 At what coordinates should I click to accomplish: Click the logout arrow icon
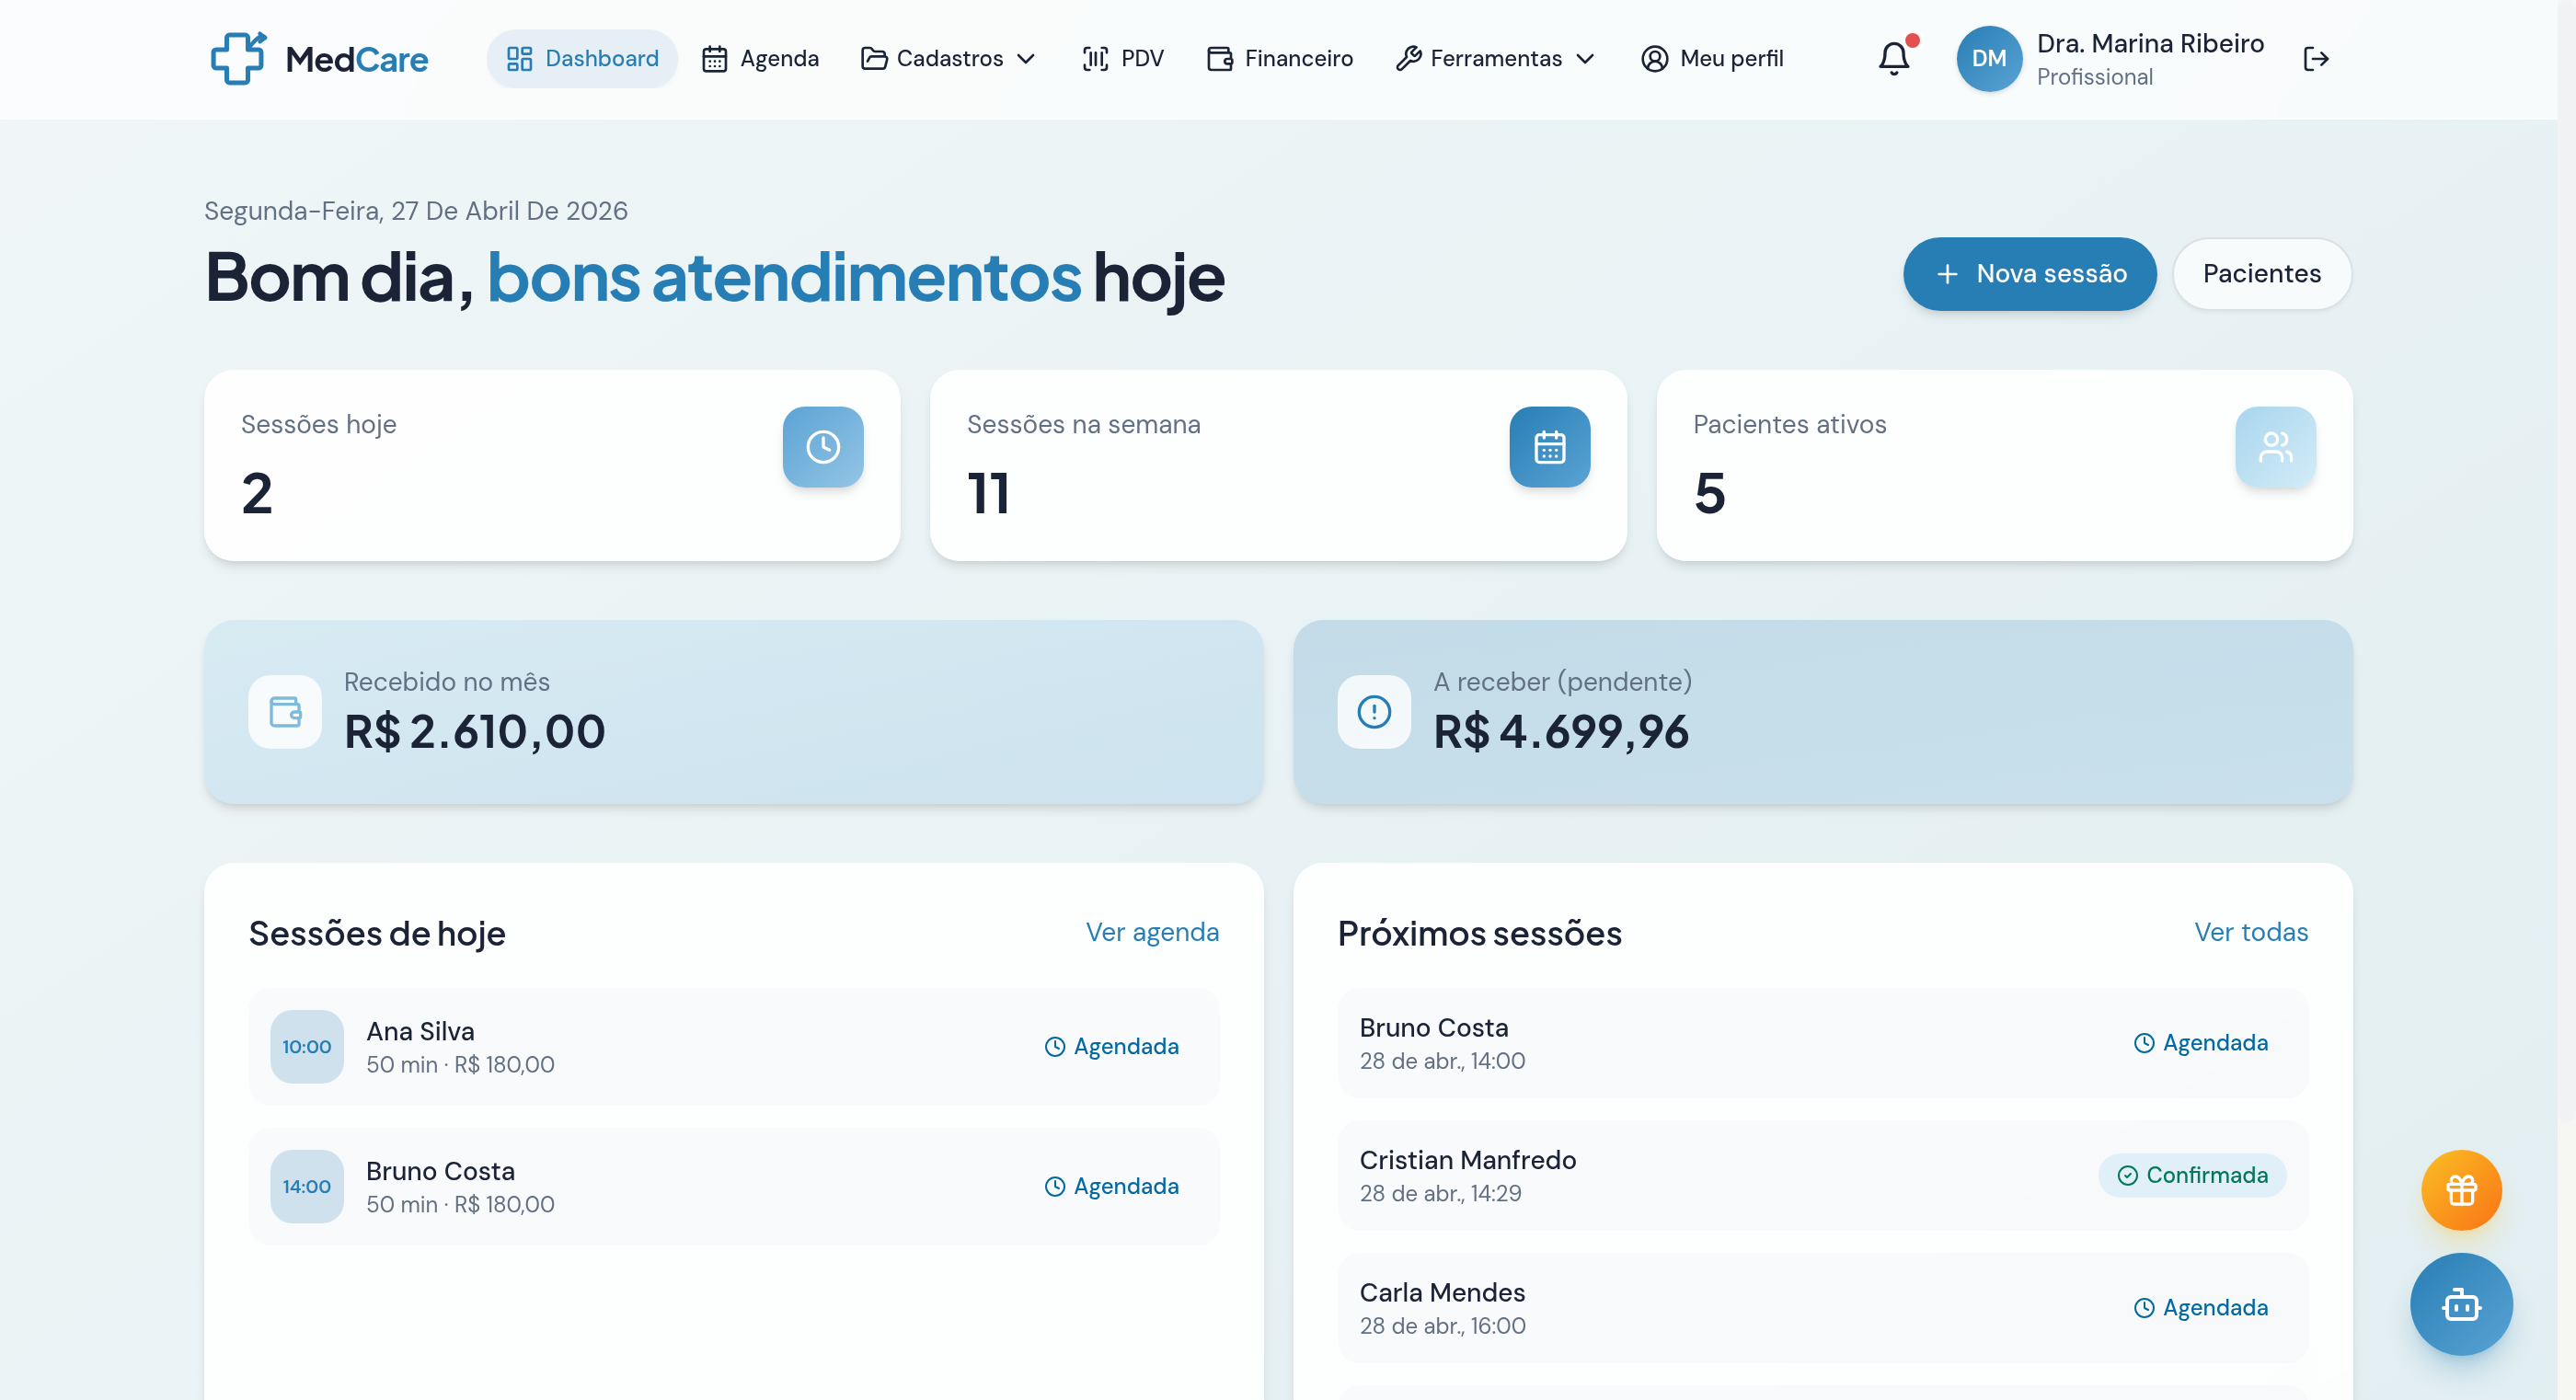tap(2316, 59)
